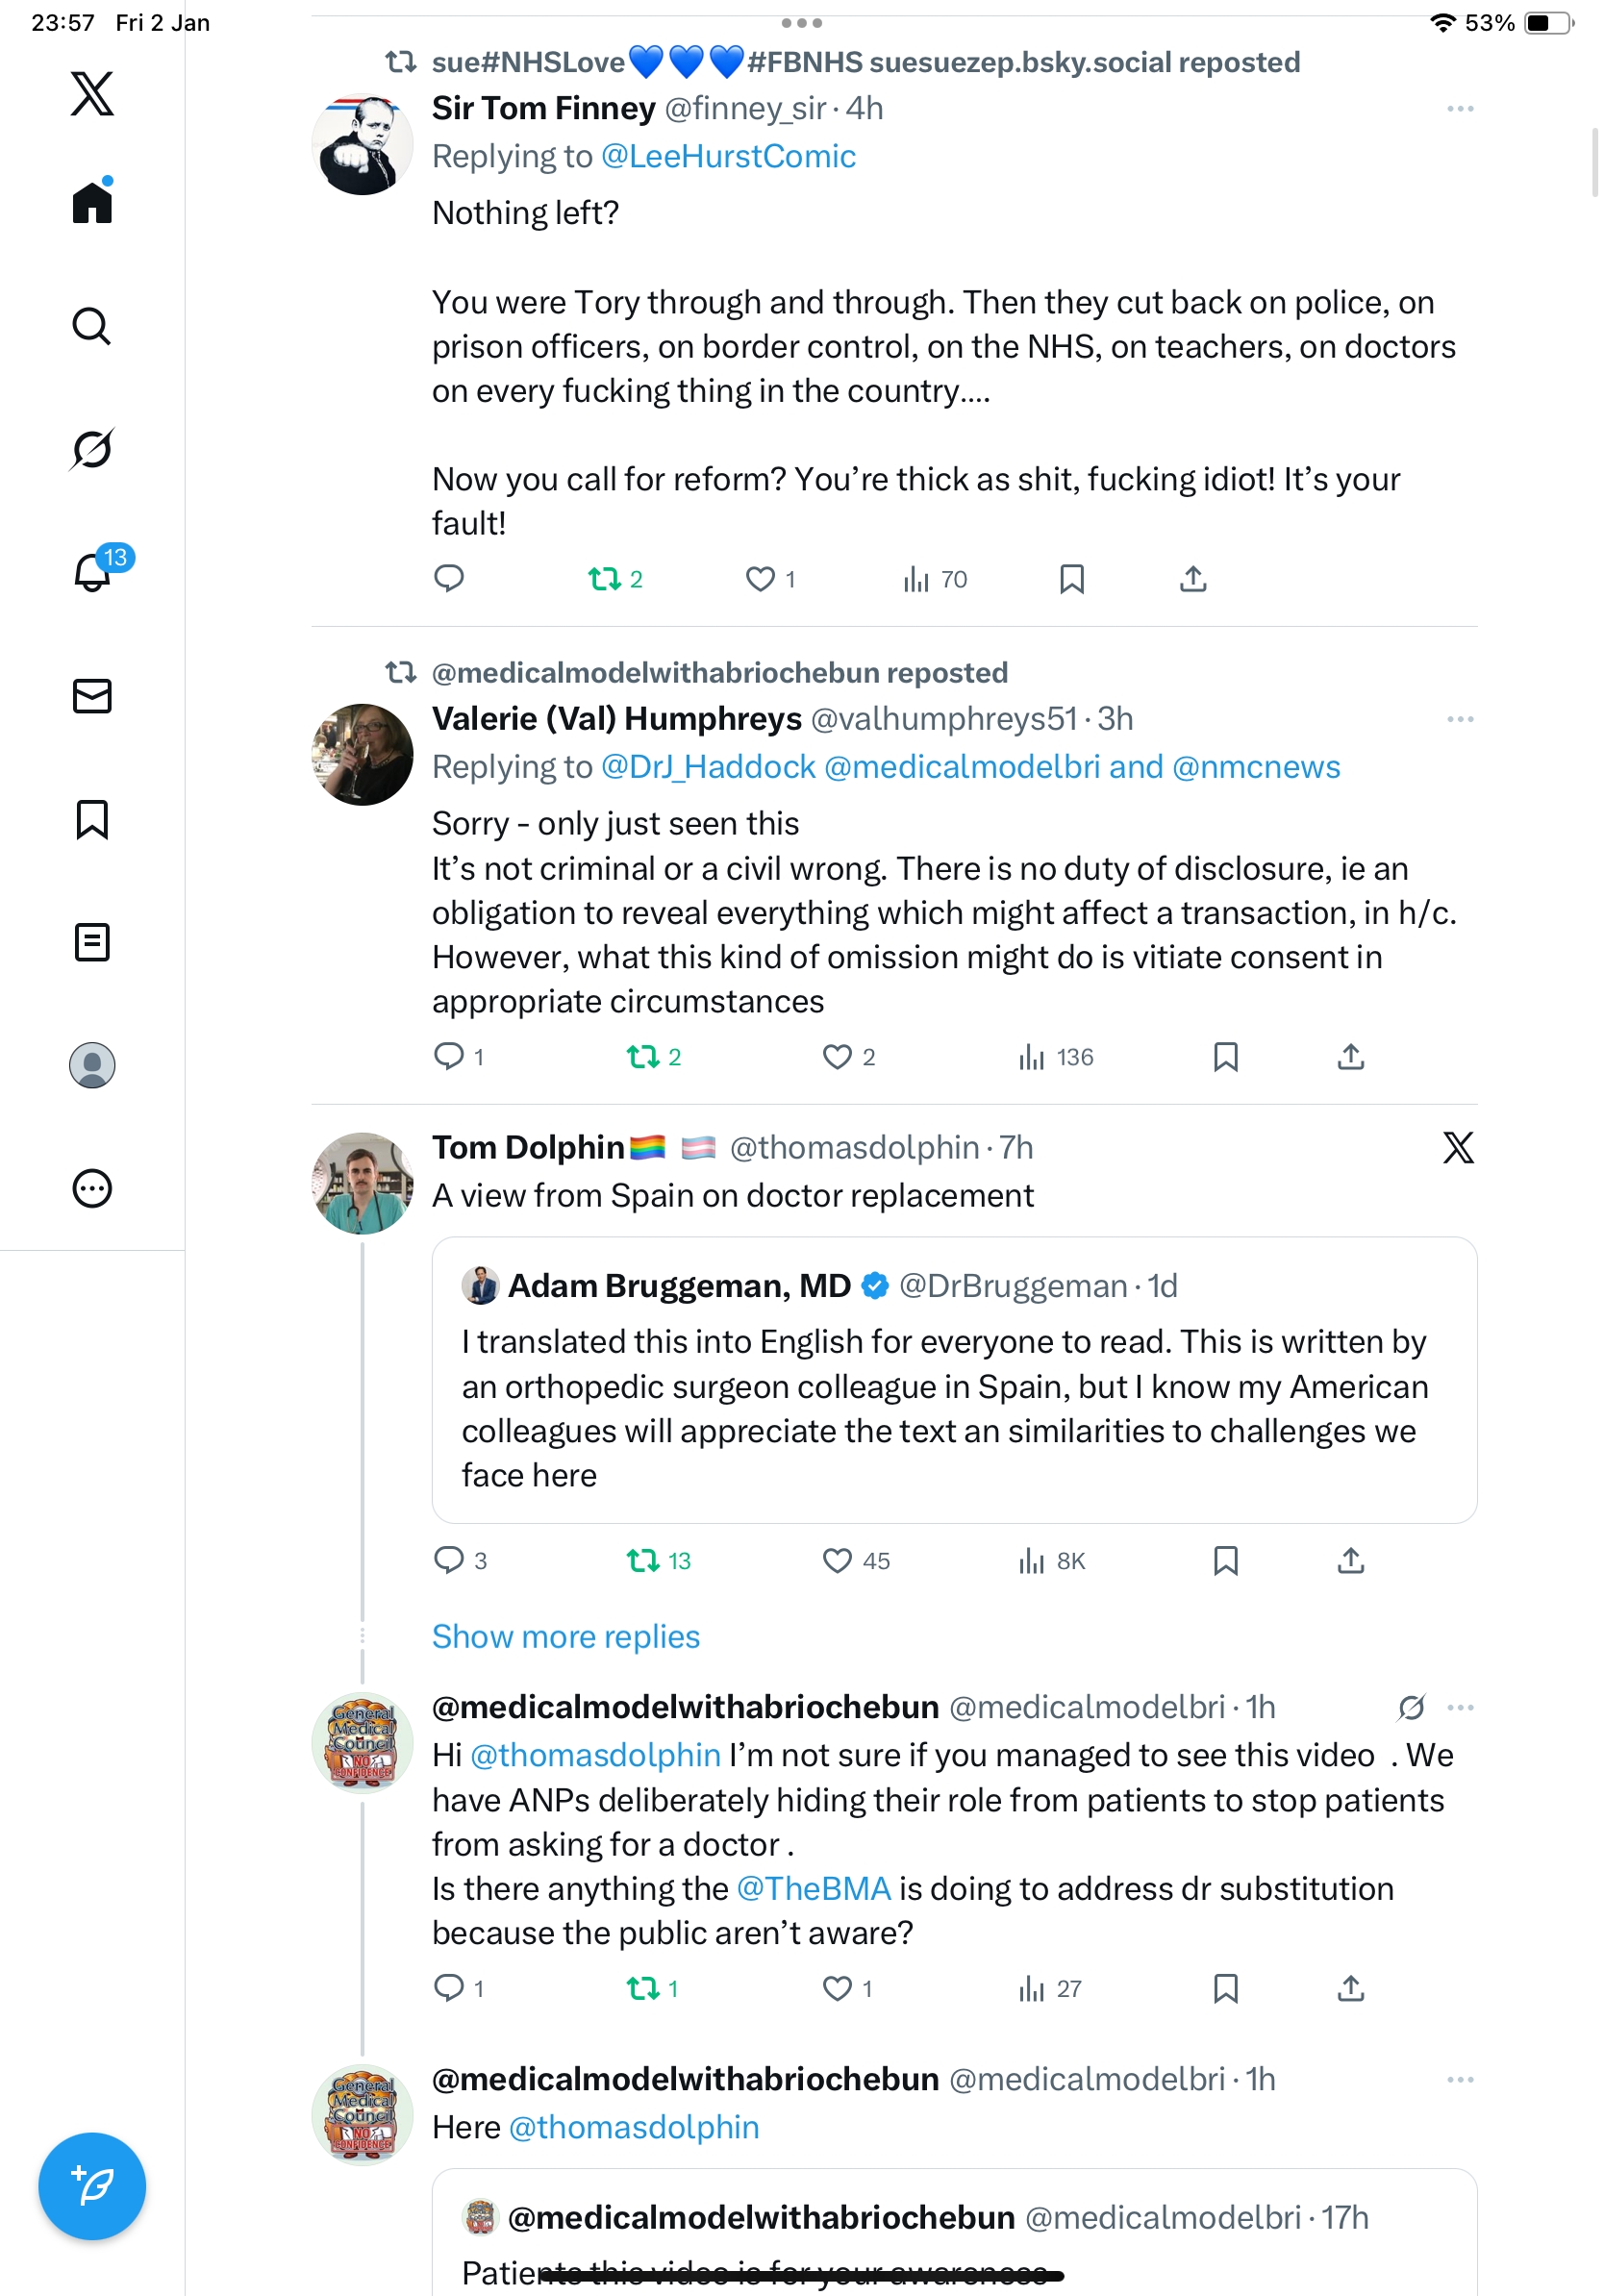
Task: Click Show more replies link
Action: pos(565,1636)
